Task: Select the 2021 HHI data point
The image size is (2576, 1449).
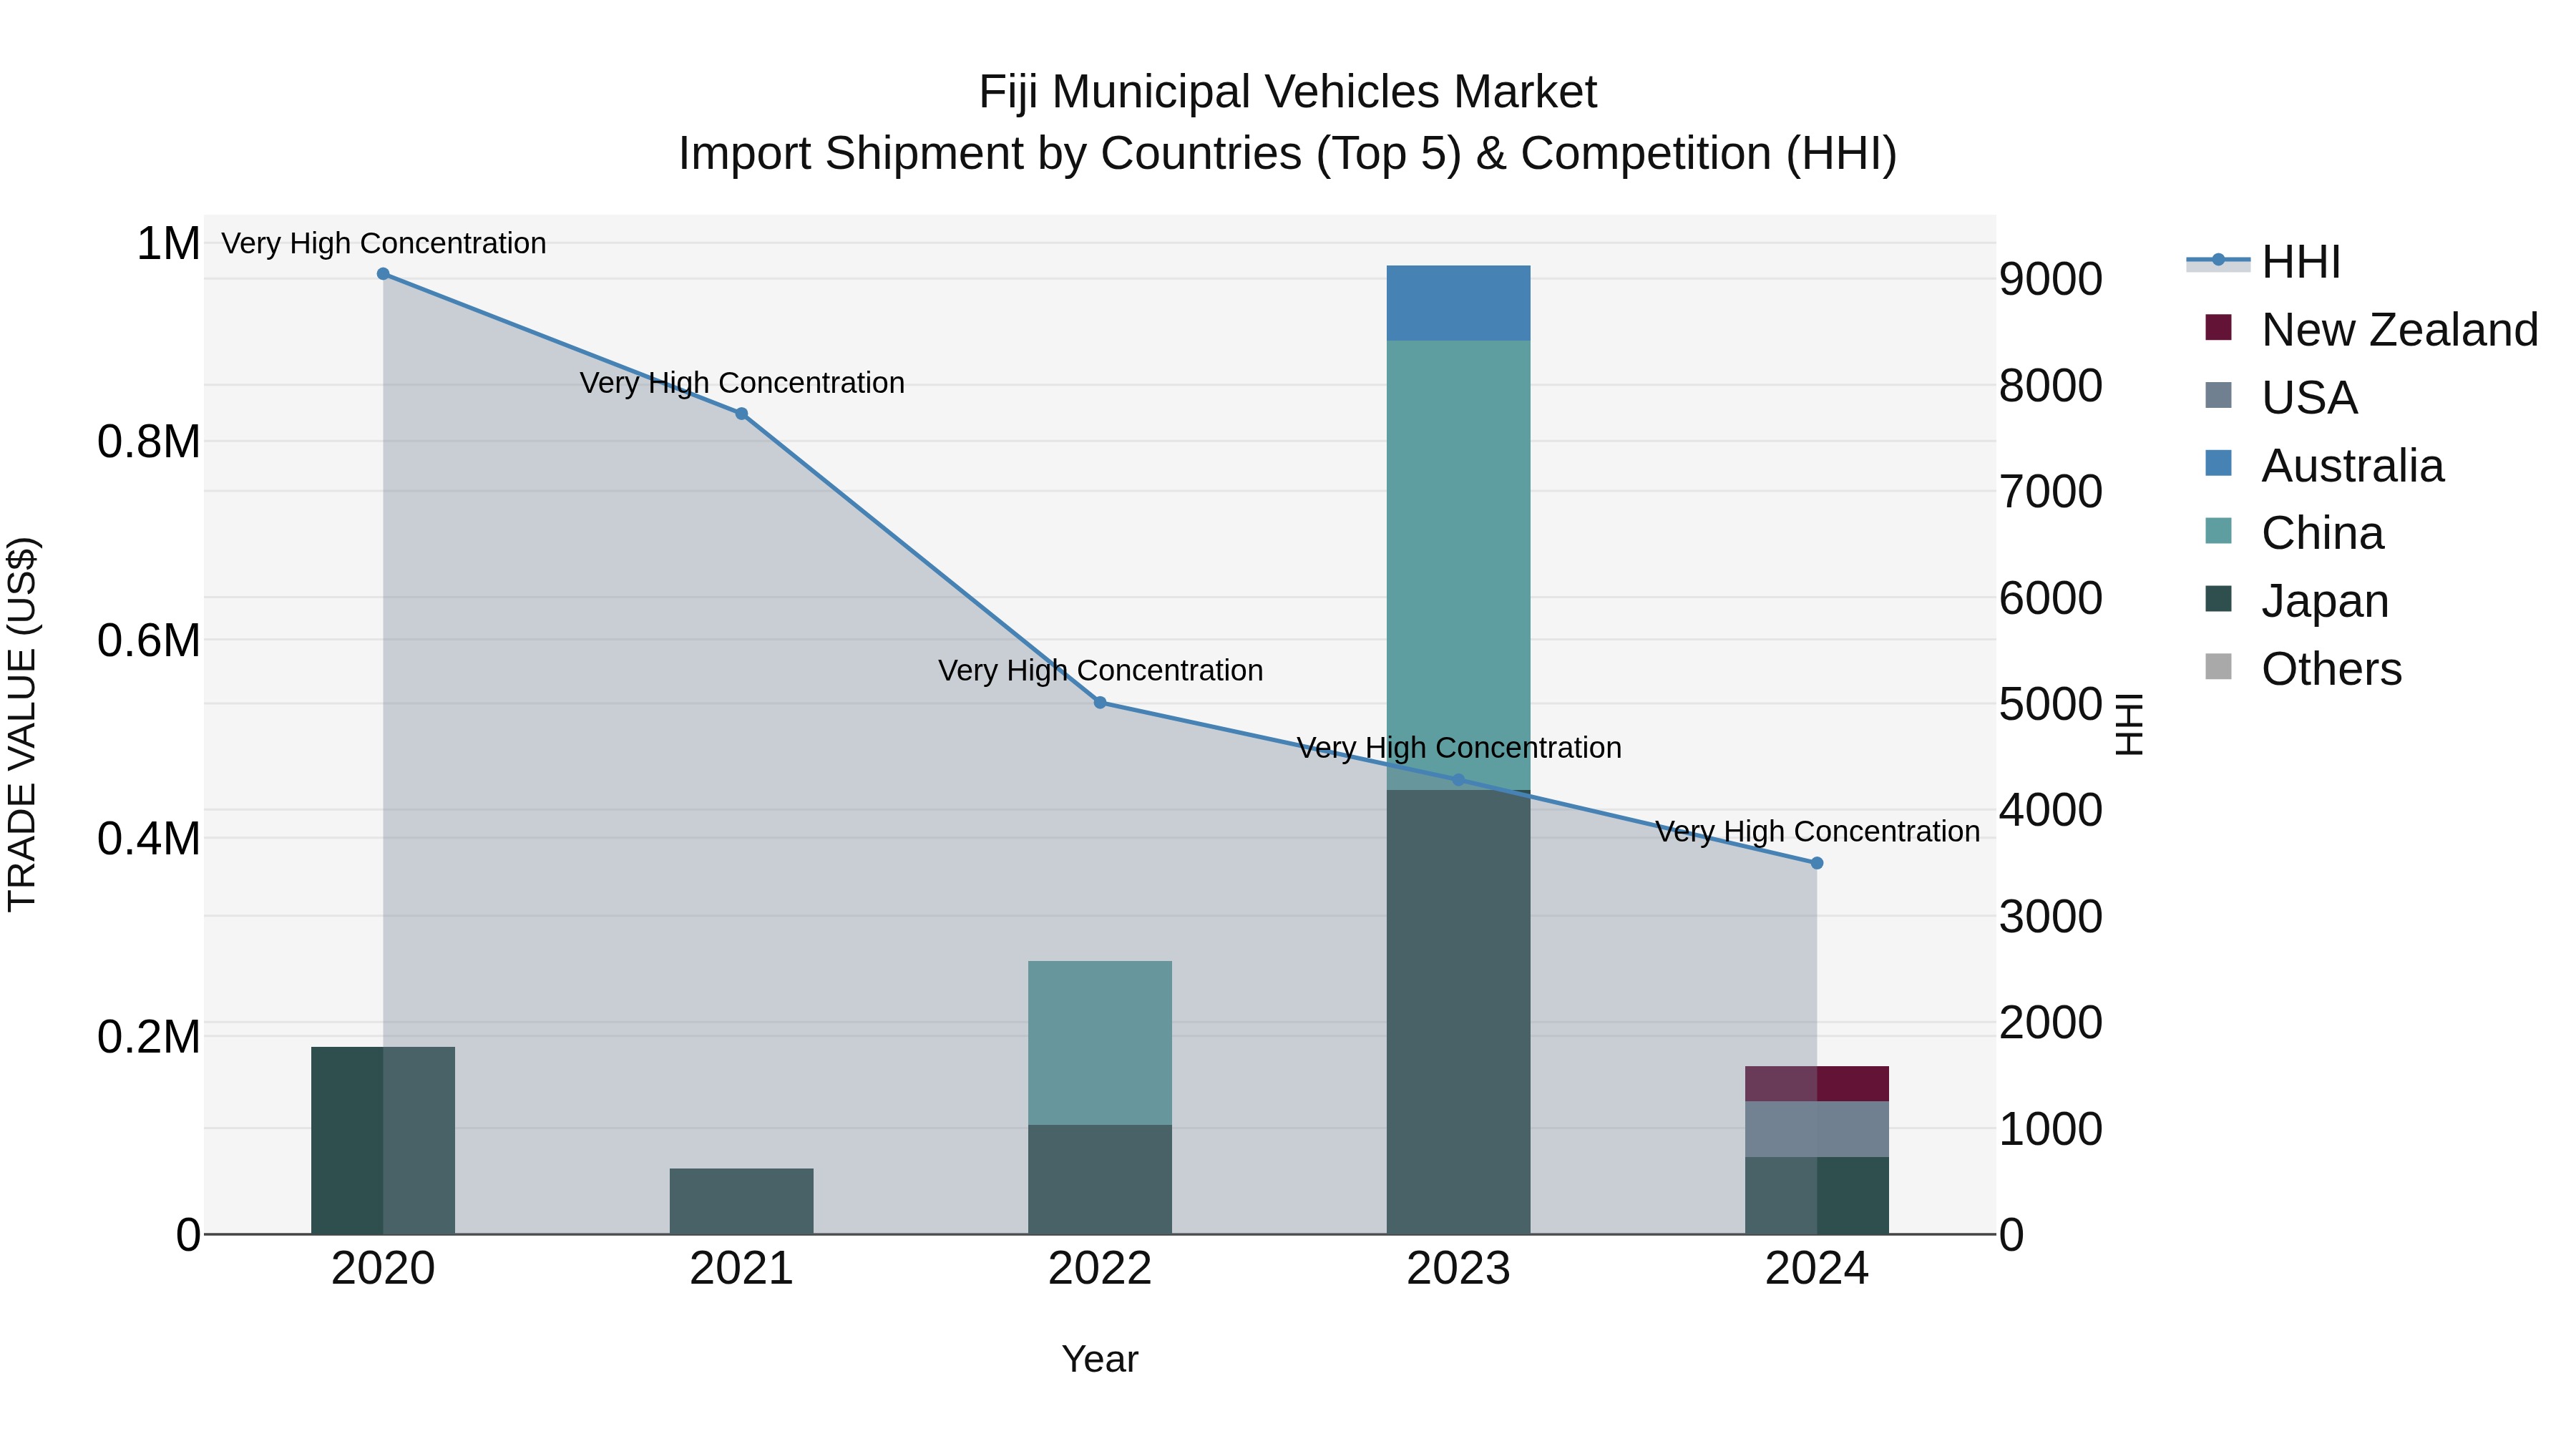Action: pos(741,414)
